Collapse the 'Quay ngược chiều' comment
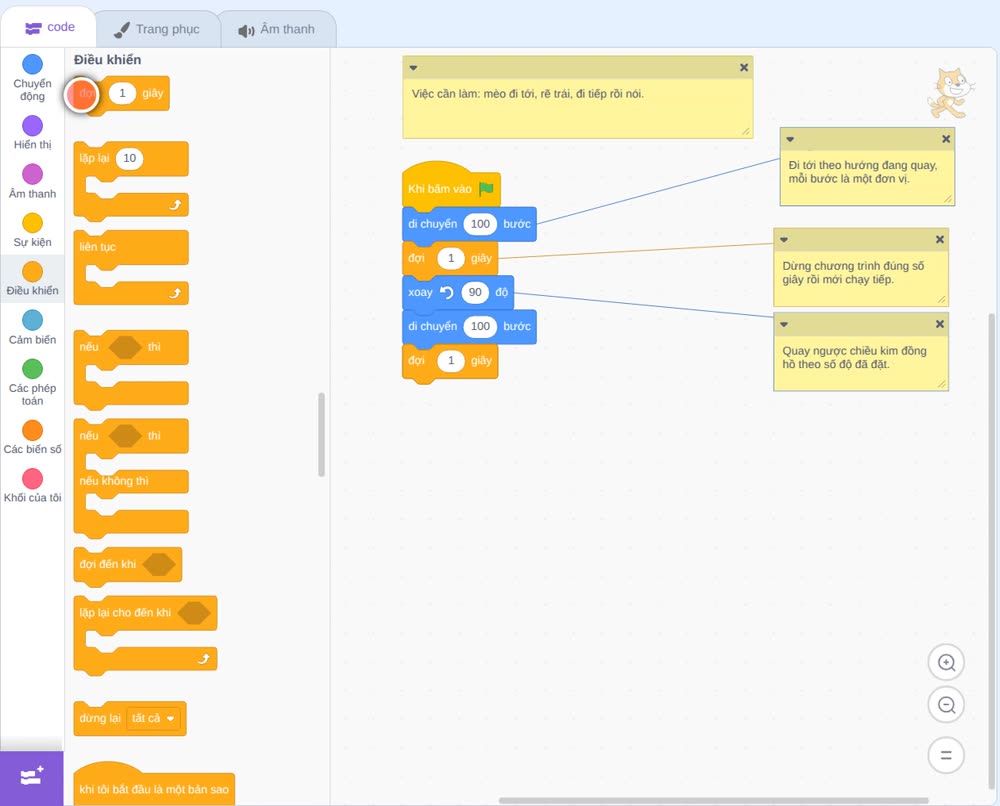Viewport: 1000px width, 806px height. (784, 325)
